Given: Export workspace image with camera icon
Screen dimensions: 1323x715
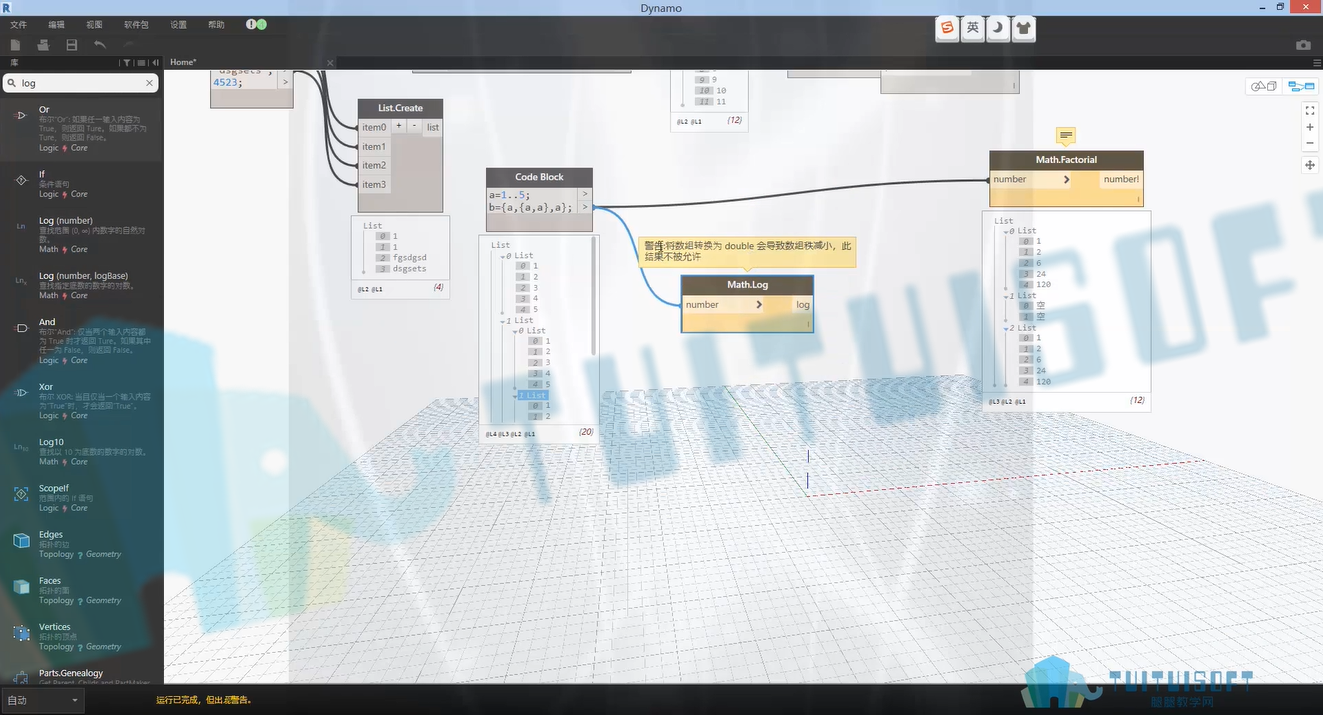Looking at the screenshot, I should click(1303, 45).
